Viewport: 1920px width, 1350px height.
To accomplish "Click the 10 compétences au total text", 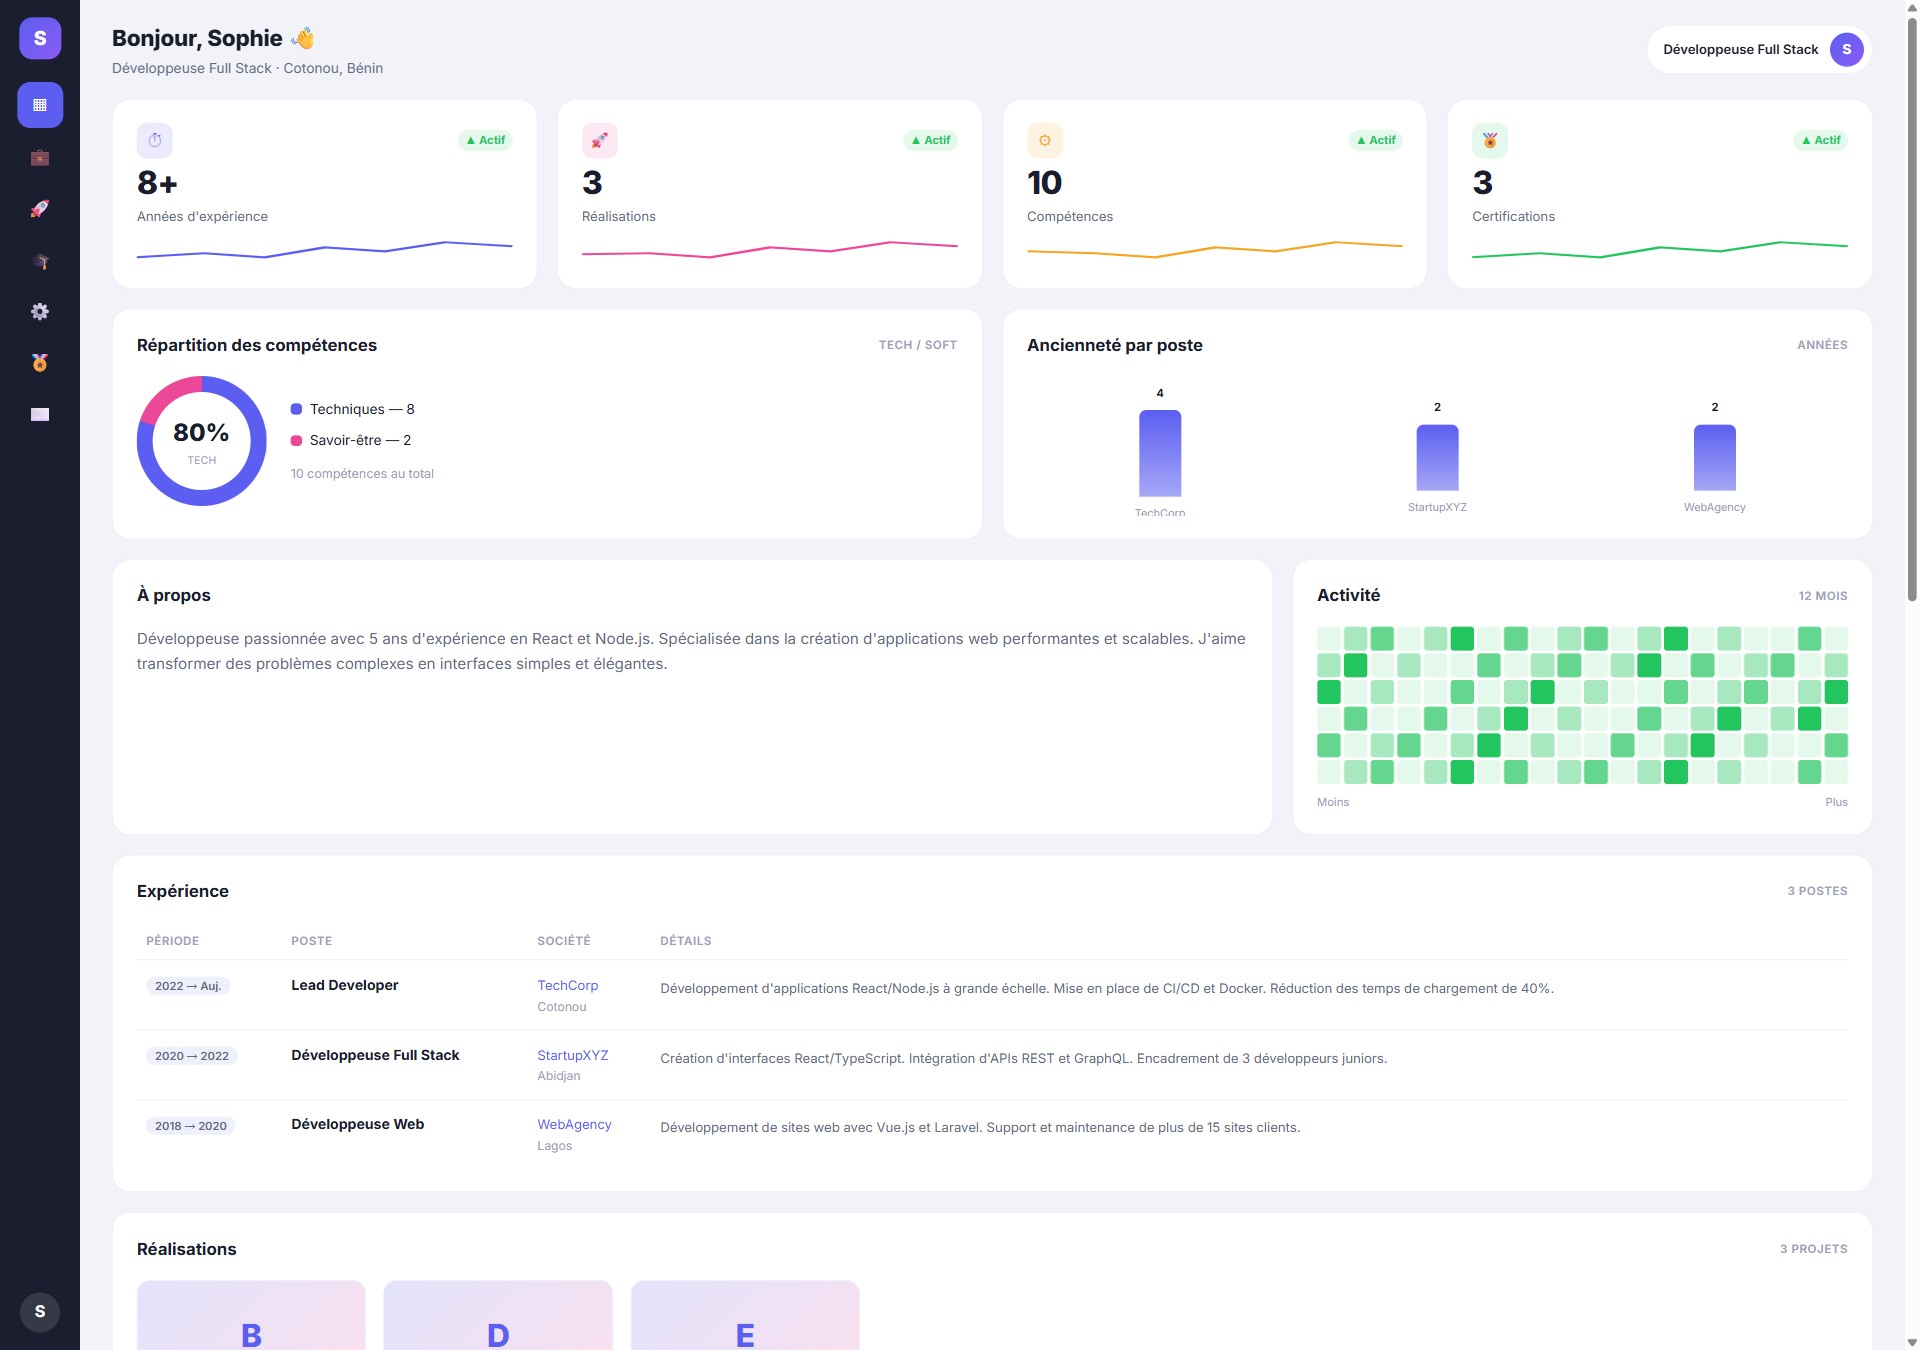I will pyautogui.click(x=362, y=474).
